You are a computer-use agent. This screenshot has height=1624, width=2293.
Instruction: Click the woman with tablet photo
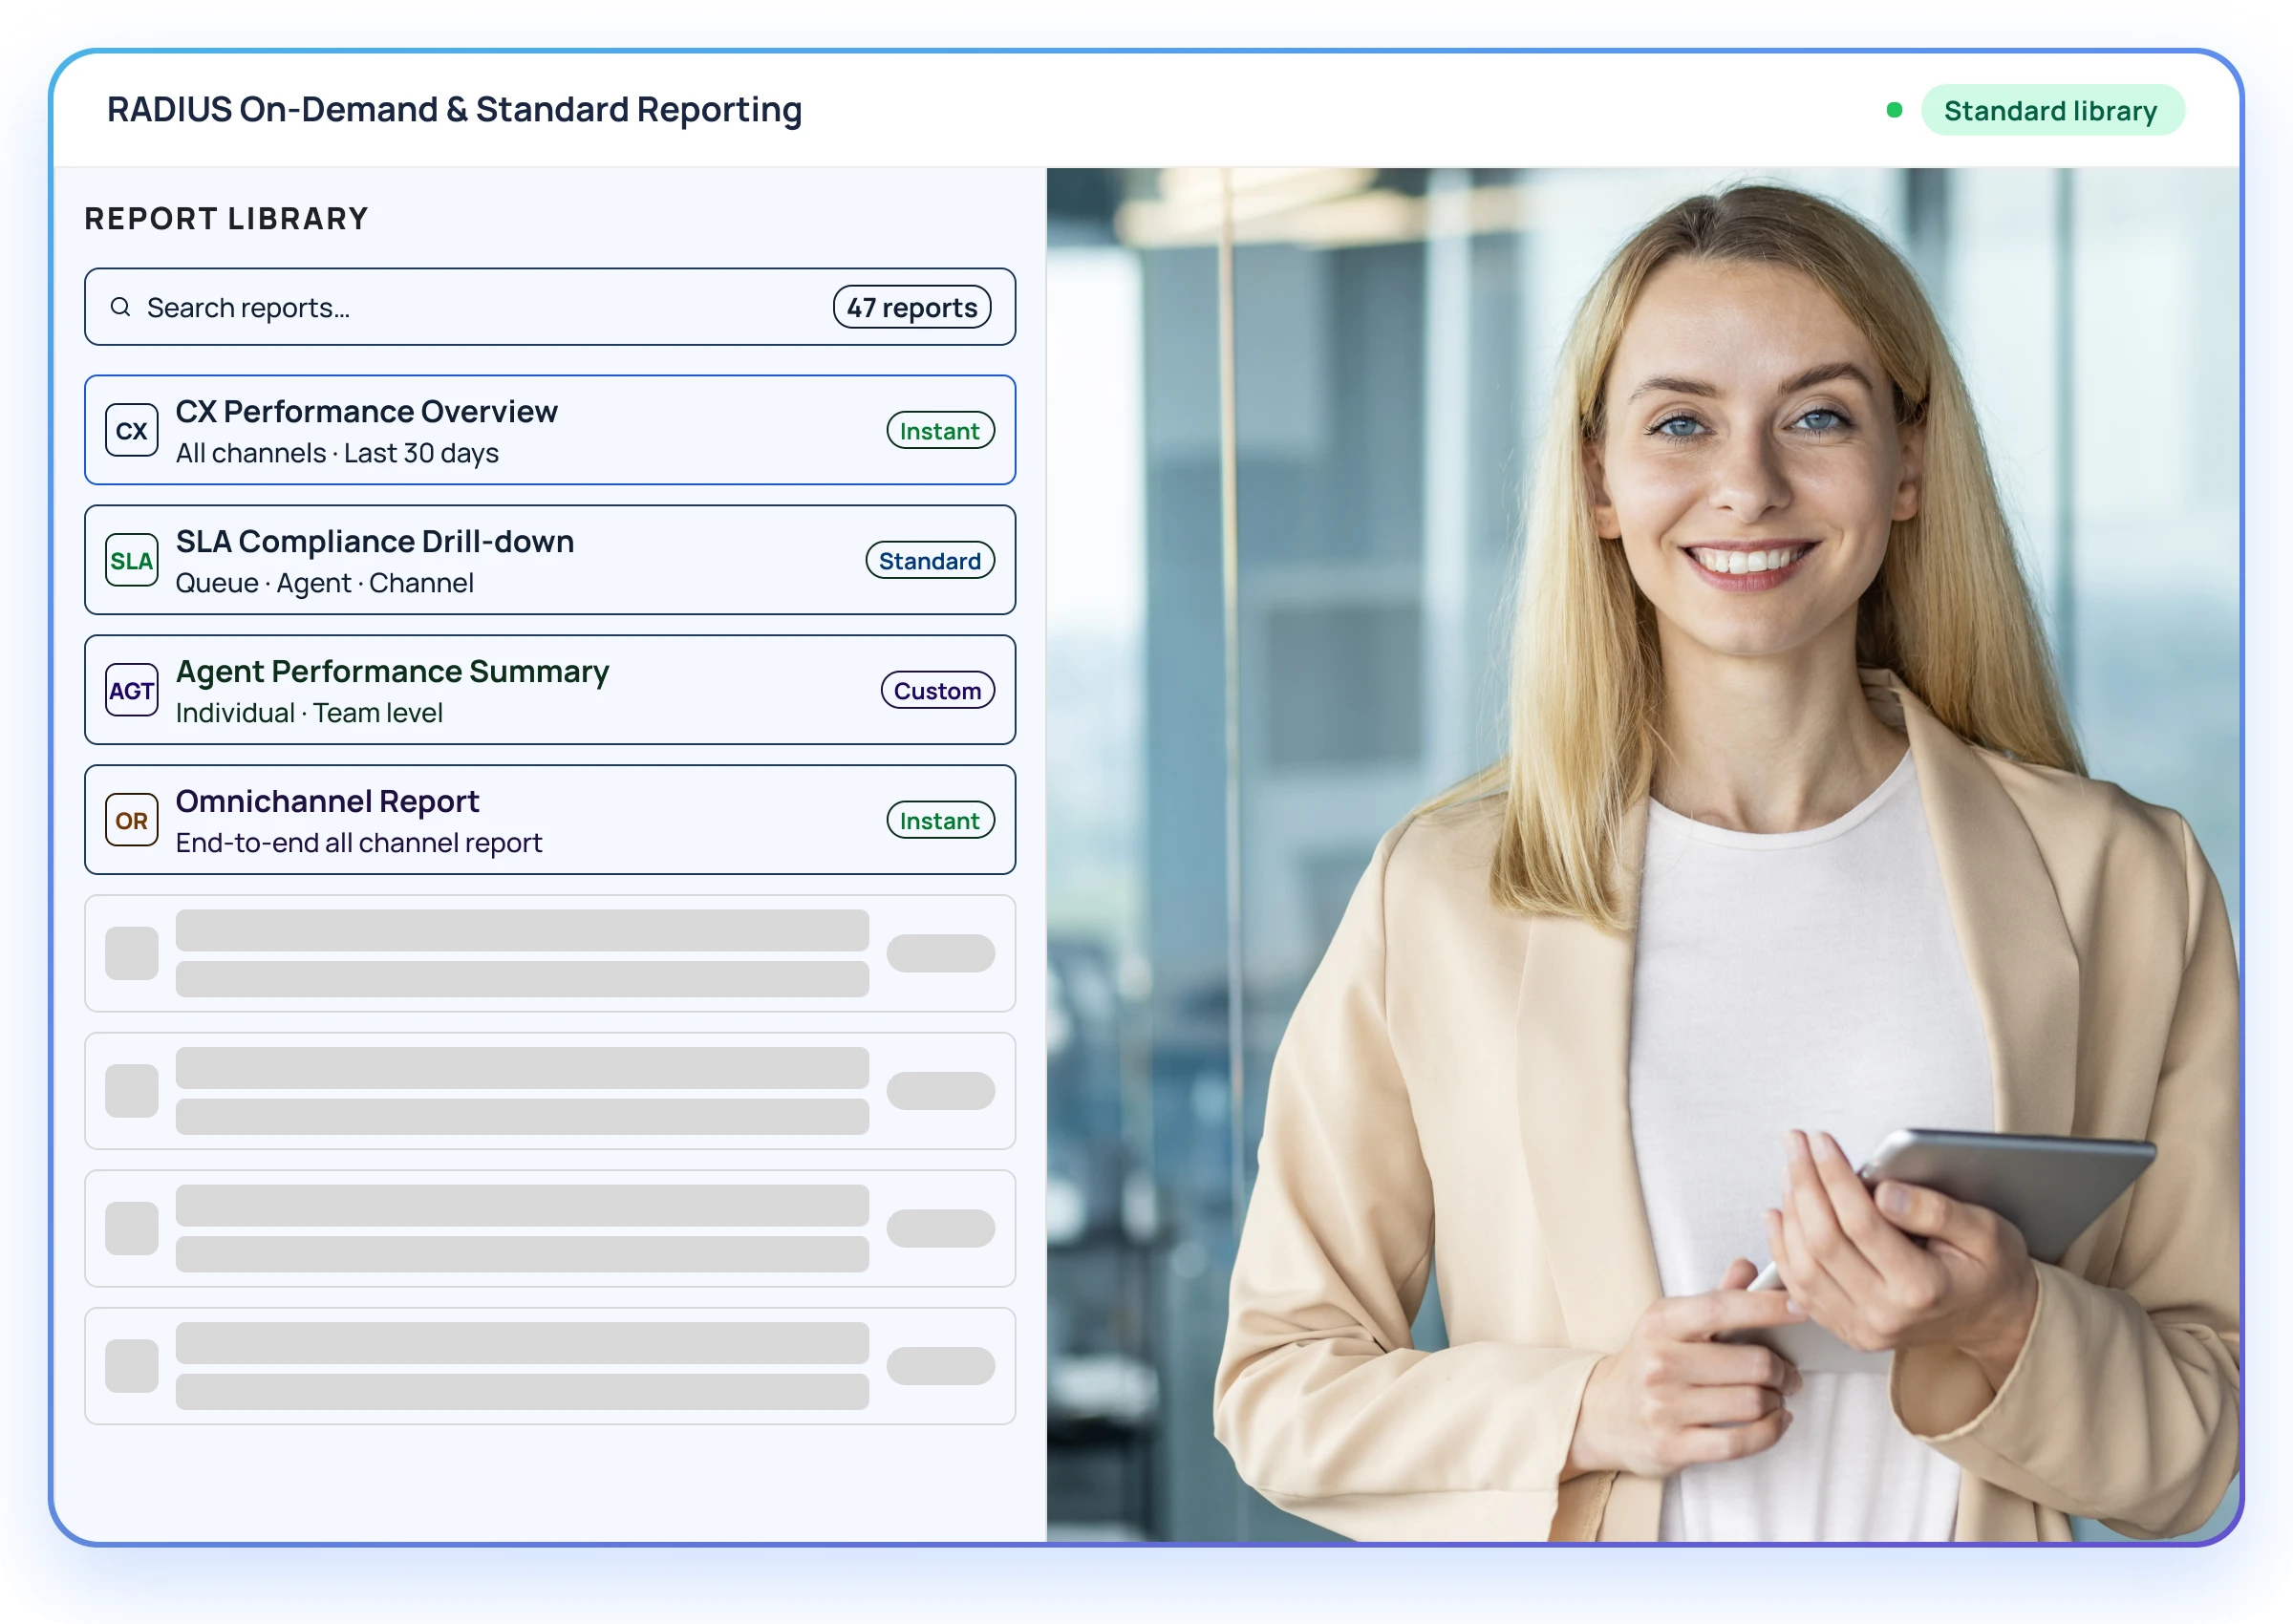(x=1642, y=855)
